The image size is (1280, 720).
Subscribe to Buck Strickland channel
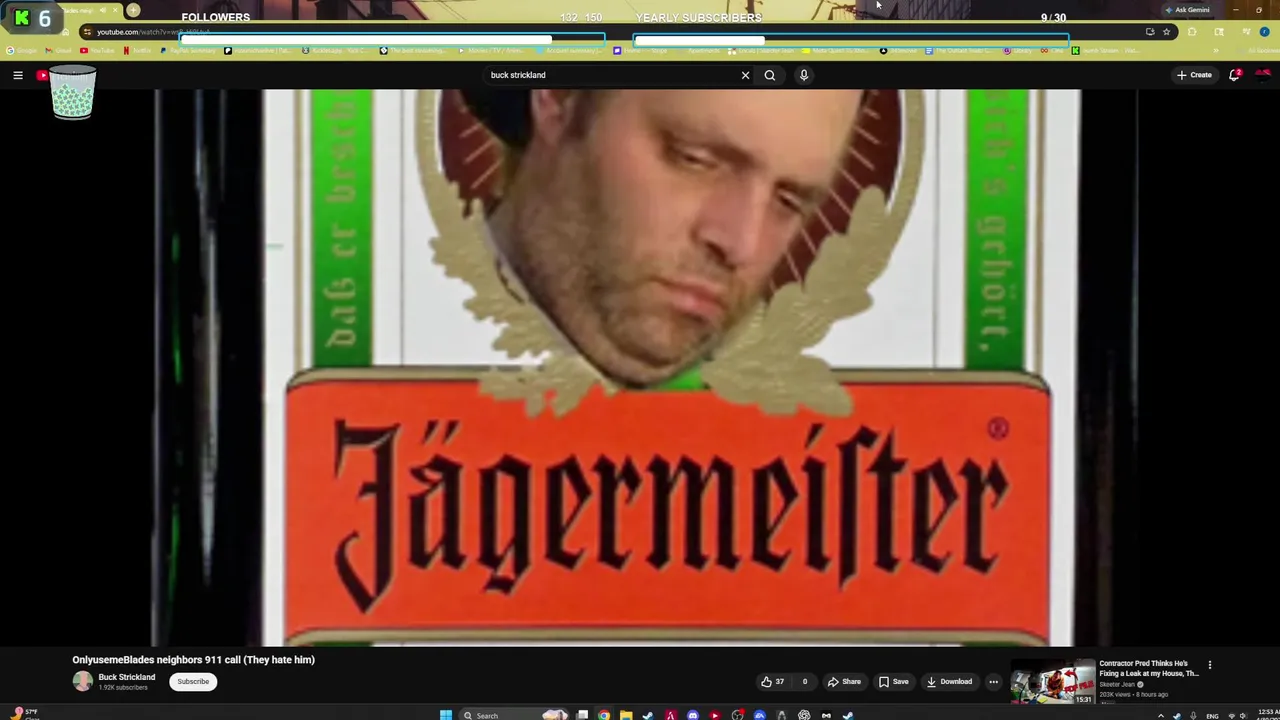click(x=193, y=682)
